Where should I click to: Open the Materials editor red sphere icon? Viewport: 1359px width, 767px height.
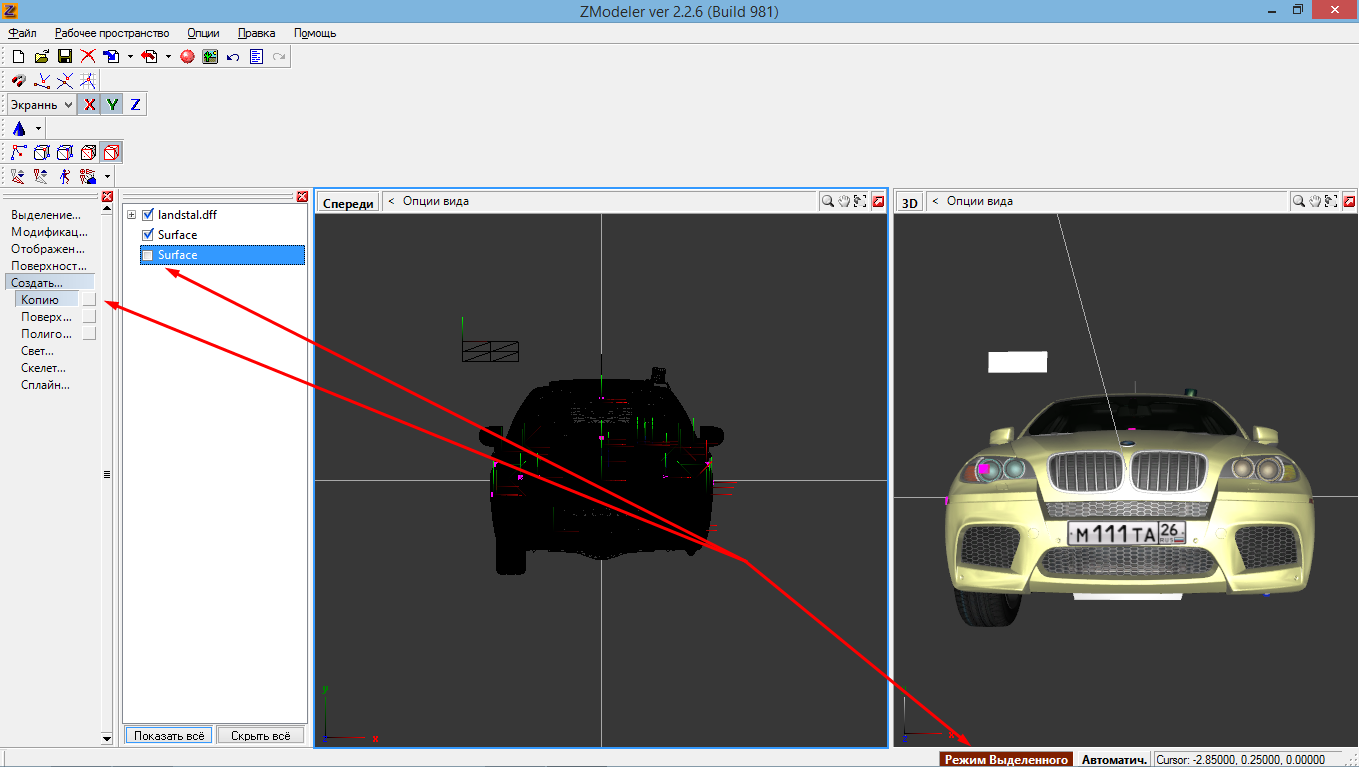(187, 57)
